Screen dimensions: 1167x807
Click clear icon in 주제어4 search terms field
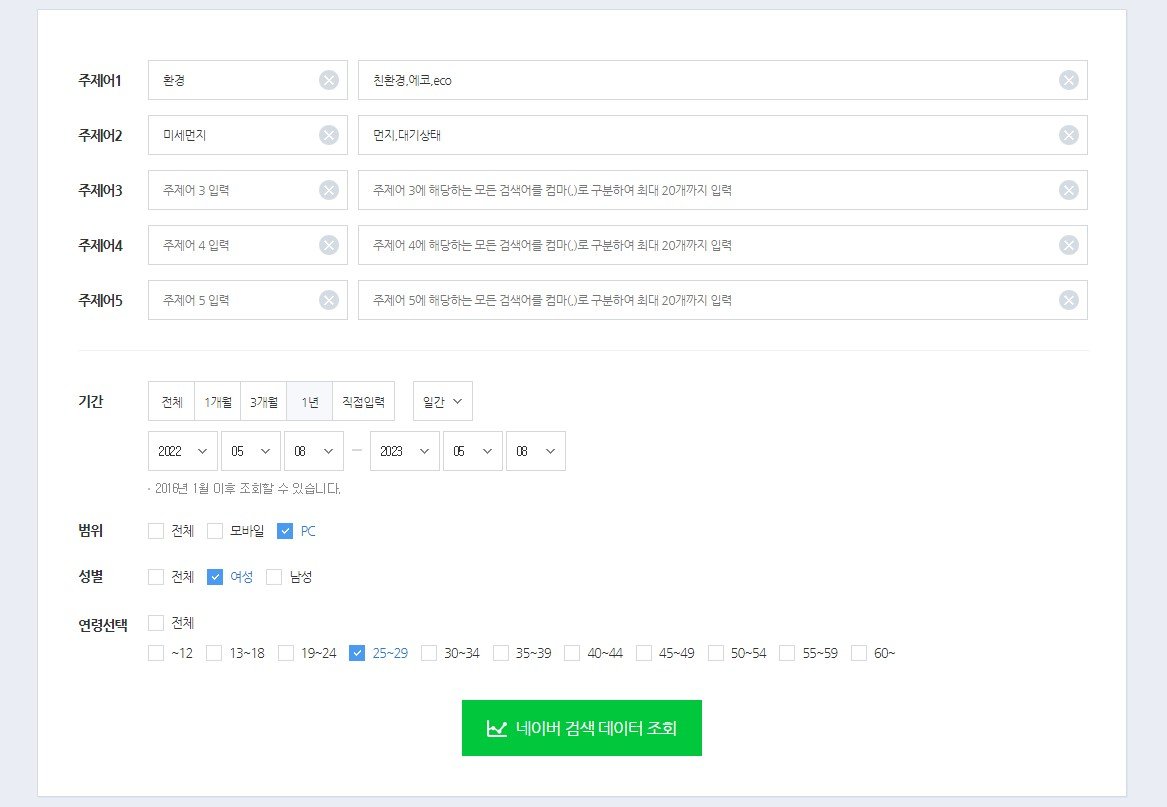[x=1068, y=245]
